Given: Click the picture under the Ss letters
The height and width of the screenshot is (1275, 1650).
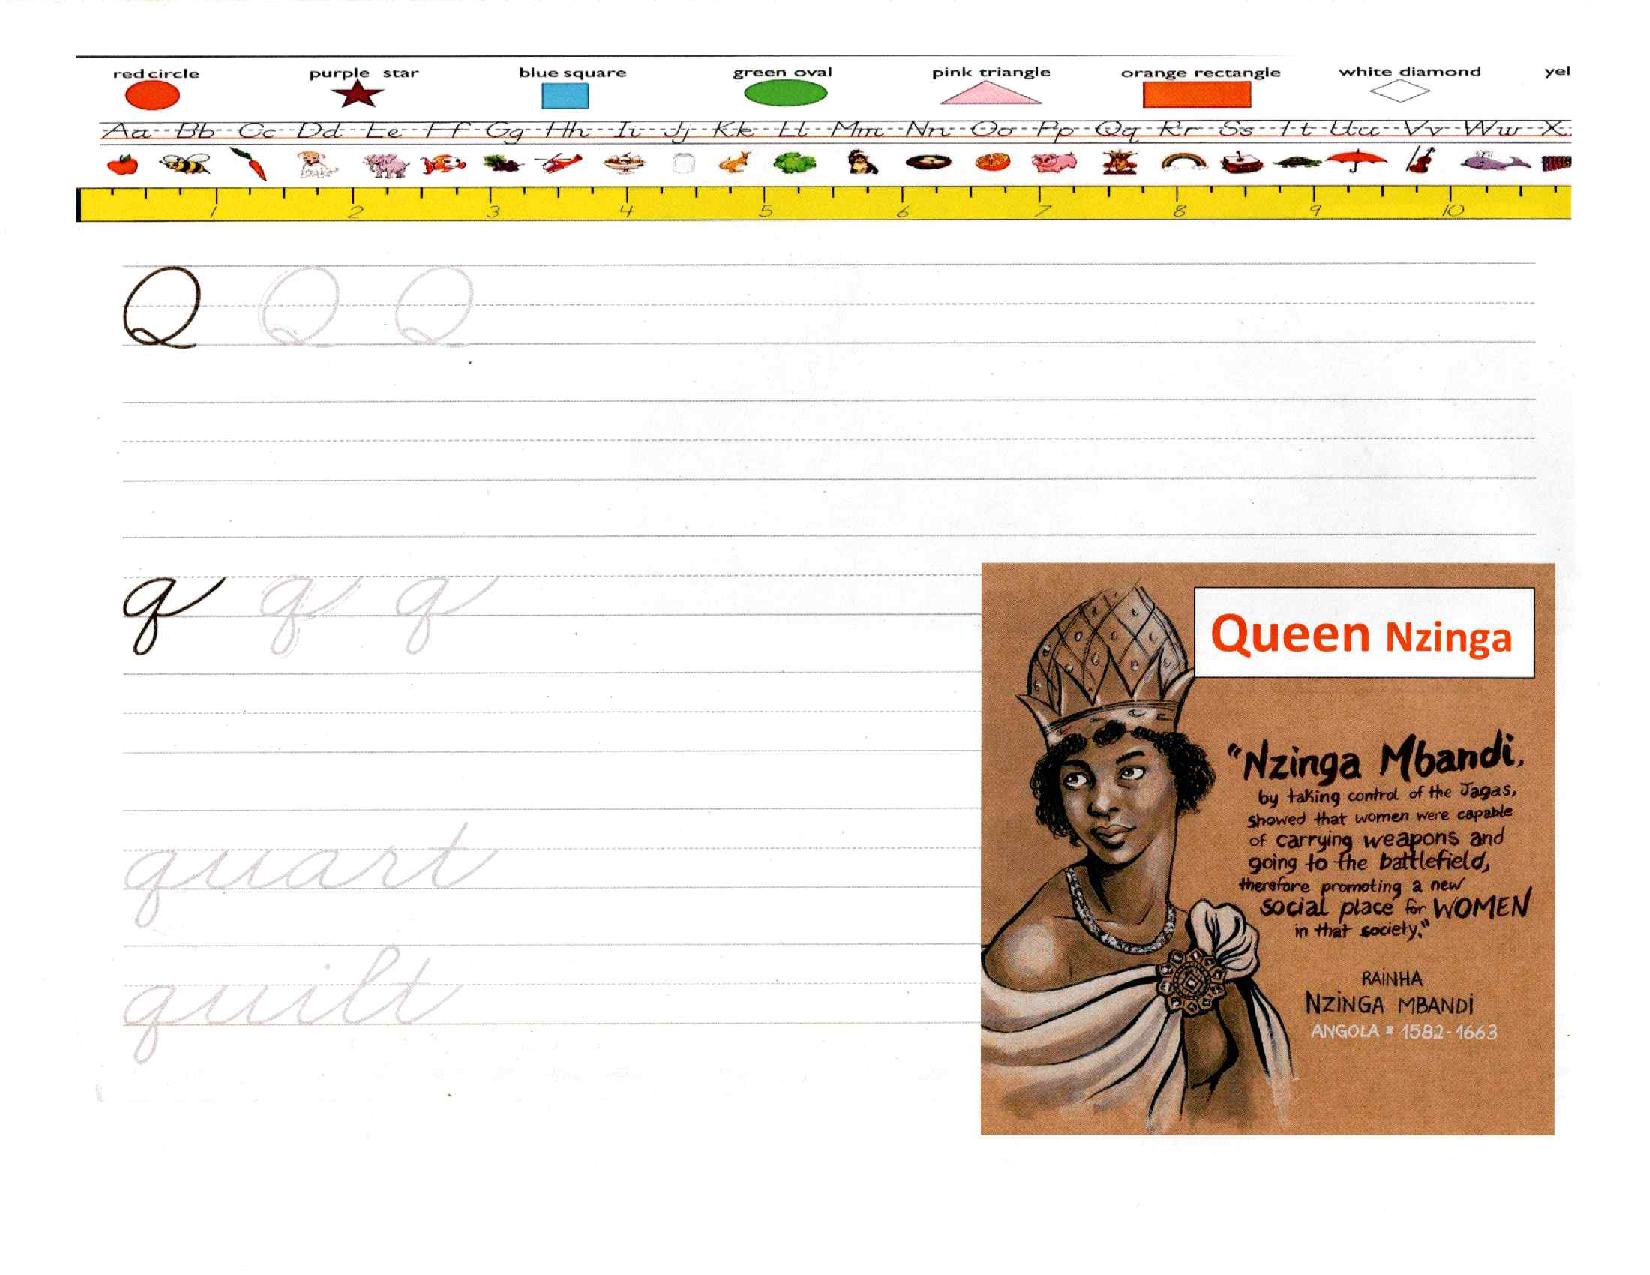Looking at the screenshot, I should tap(1242, 164).
